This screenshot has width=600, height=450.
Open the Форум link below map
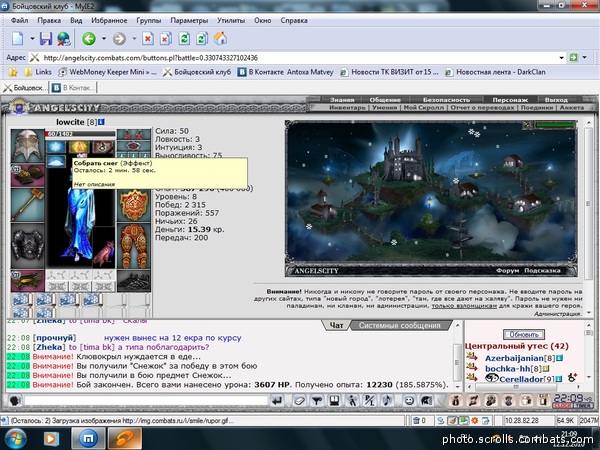click(507, 271)
